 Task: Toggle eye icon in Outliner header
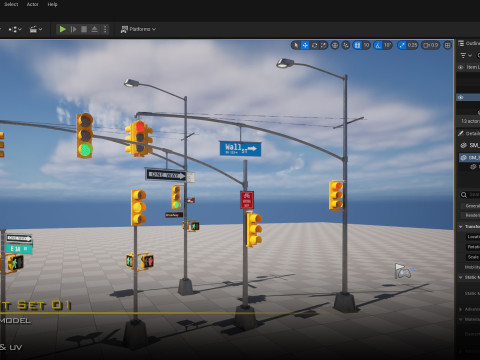(x=461, y=67)
